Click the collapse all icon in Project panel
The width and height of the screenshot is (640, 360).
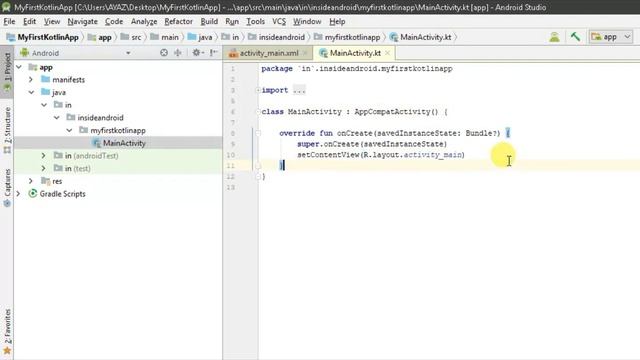pyautogui.click(x=178, y=53)
